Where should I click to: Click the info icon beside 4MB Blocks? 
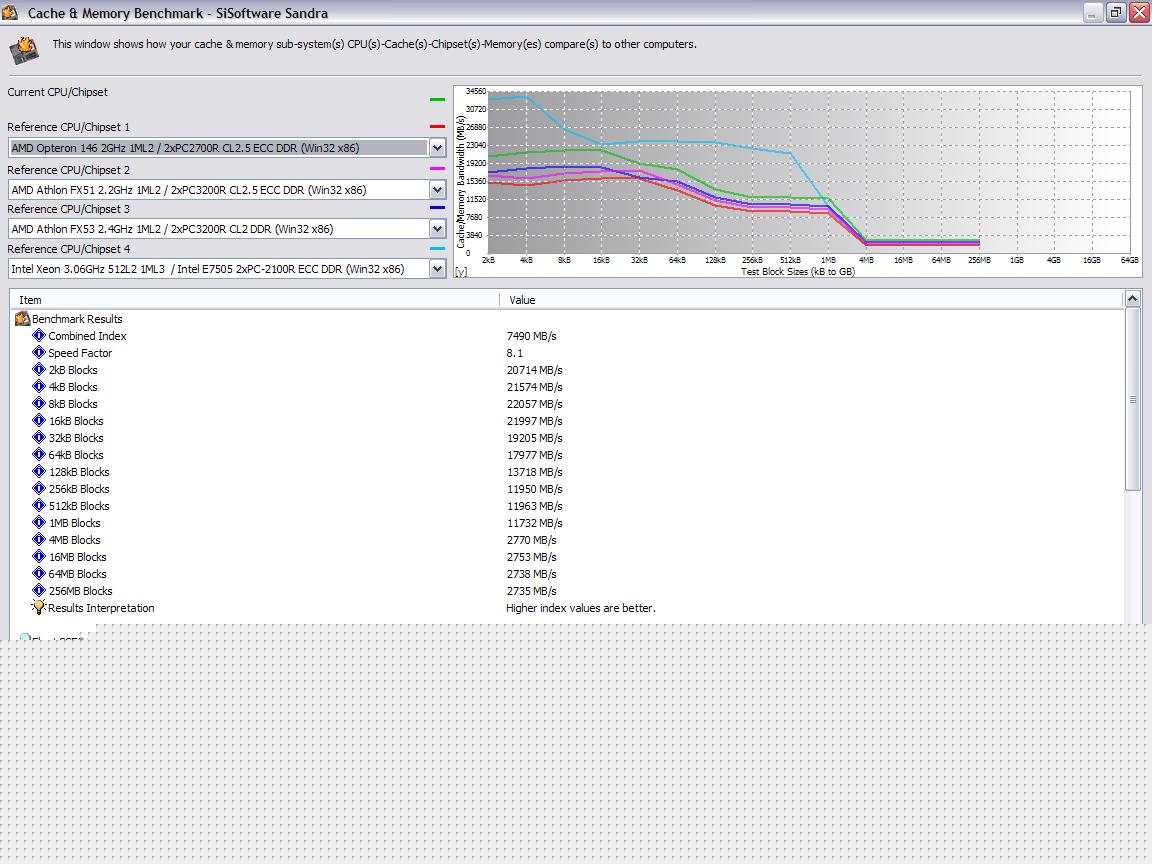click(x=39, y=539)
